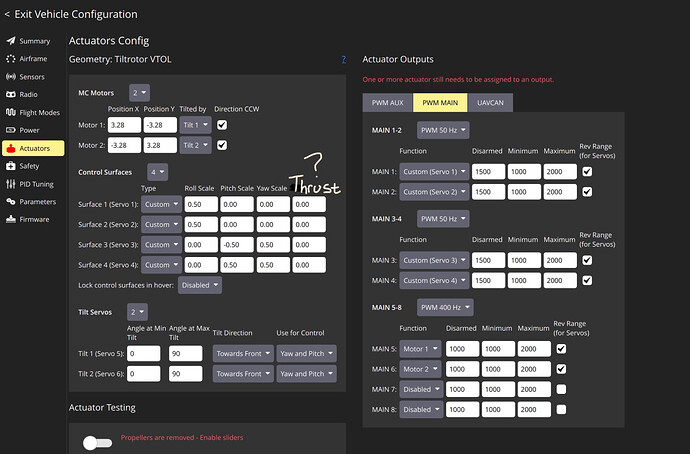This screenshot has height=454, width=690.
Task: Click the geometry help question mark link
Action: pos(343,60)
